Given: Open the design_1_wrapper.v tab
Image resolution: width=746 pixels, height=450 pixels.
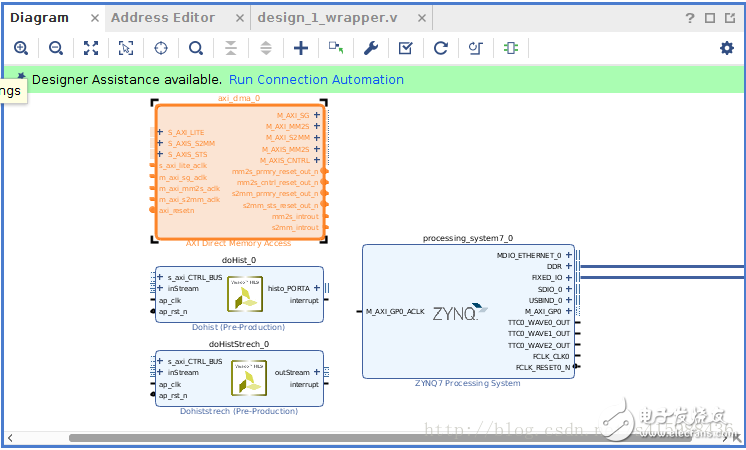Looking at the screenshot, I should pos(327,18).
